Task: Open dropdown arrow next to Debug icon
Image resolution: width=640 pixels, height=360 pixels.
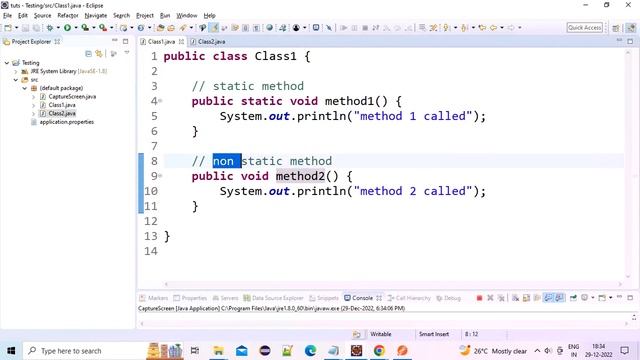Action: click(x=58, y=28)
